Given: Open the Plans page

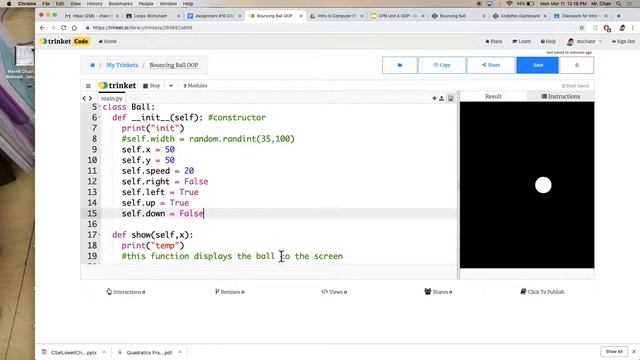Looking at the screenshot, I should 494,41.
